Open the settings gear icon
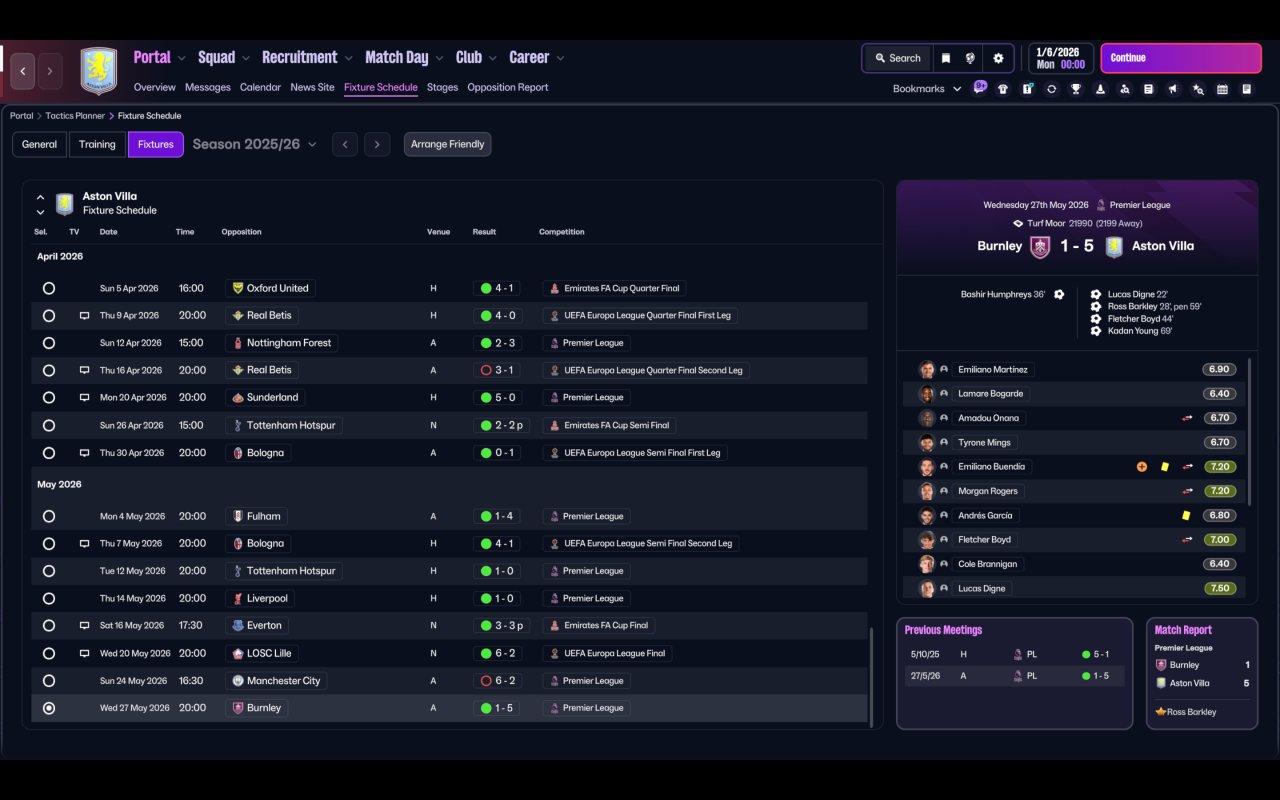1280x800 pixels. click(x=998, y=58)
